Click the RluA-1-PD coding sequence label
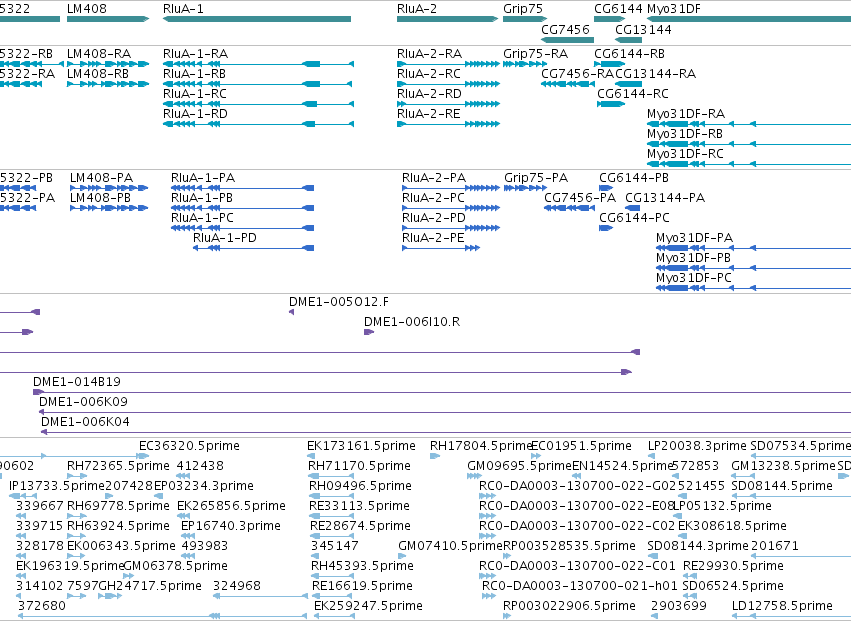The height and width of the screenshot is (621, 851). [225, 238]
